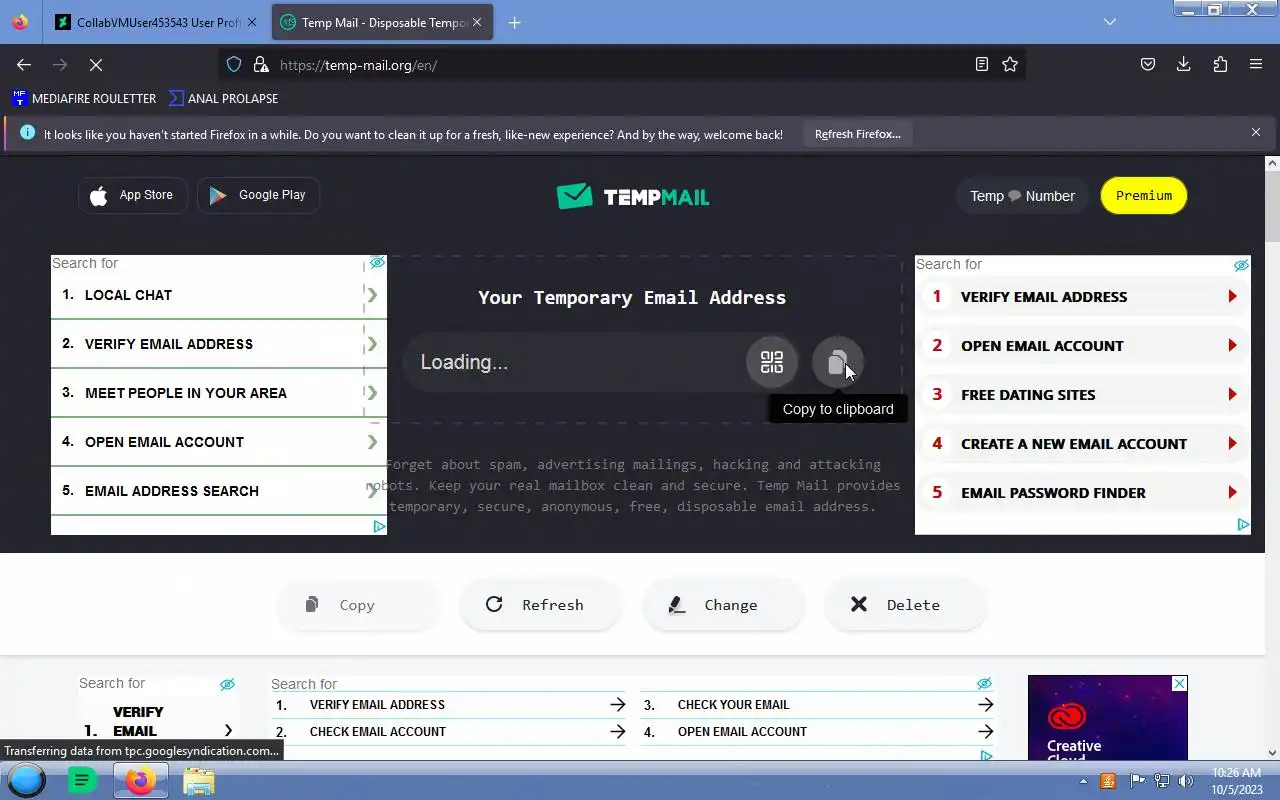
Task: Click the Action Center flag tray icon
Action: 1137,781
